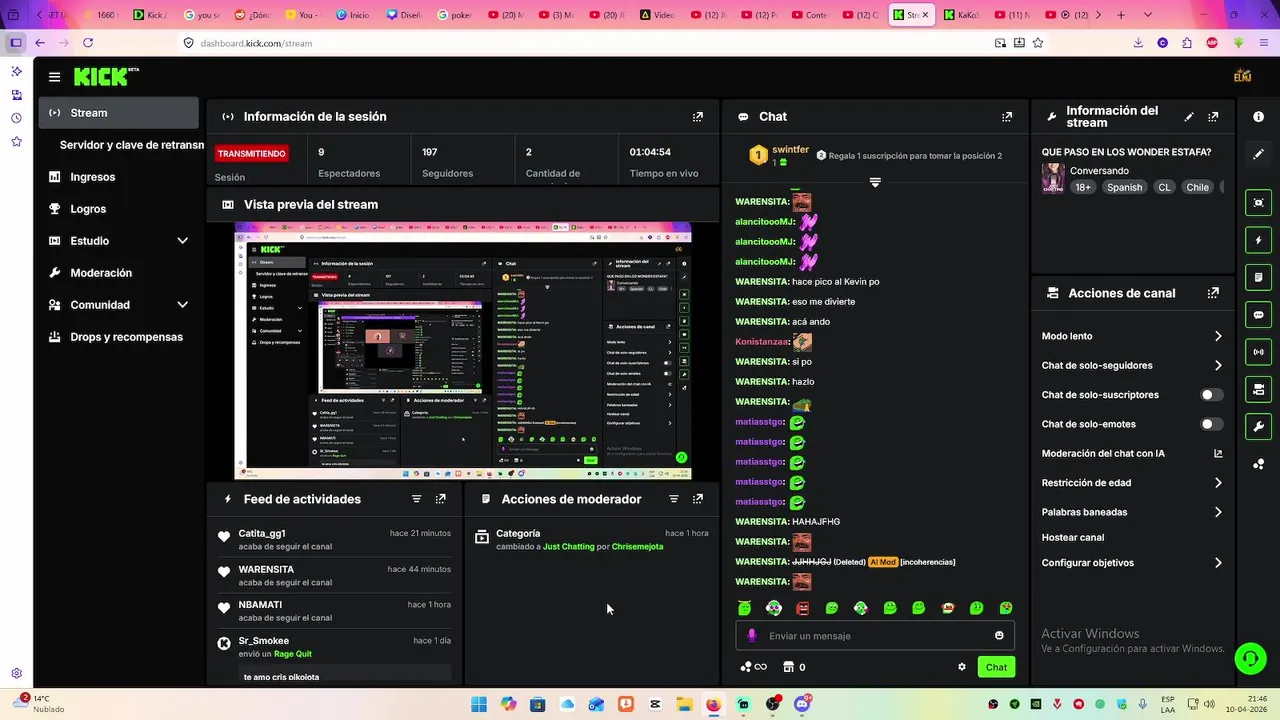Open dashboard settings gear at bottom left
1280x720 pixels.
(x=16, y=674)
